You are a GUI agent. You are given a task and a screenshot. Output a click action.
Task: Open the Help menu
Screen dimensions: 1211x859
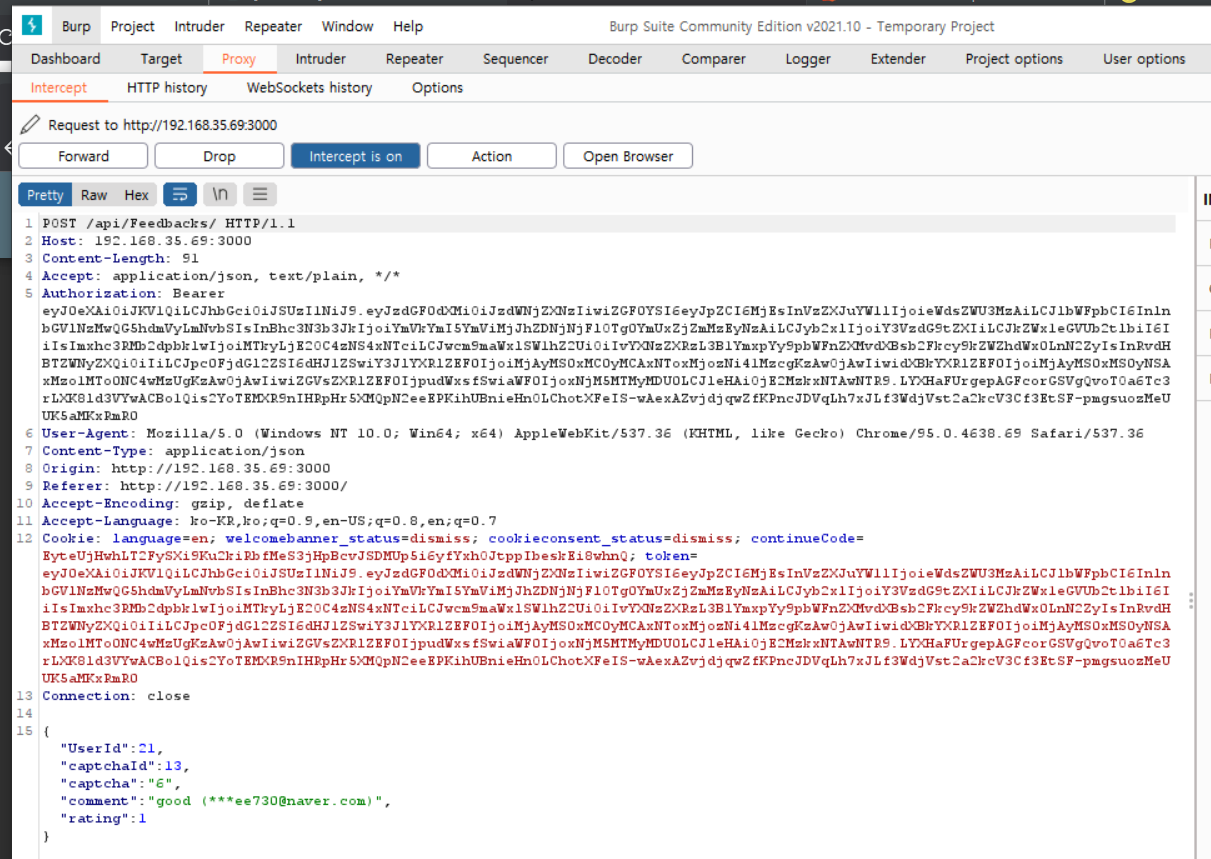click(407, 26)
